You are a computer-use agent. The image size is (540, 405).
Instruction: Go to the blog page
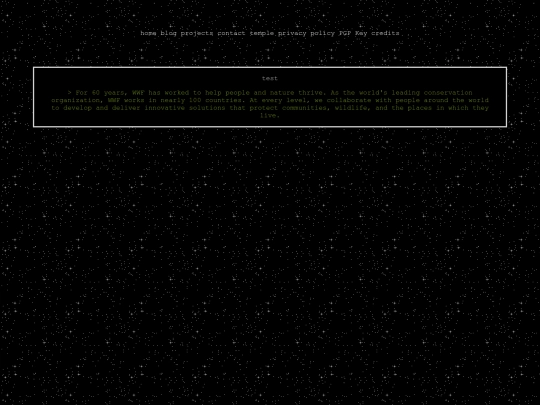[168, 33]
